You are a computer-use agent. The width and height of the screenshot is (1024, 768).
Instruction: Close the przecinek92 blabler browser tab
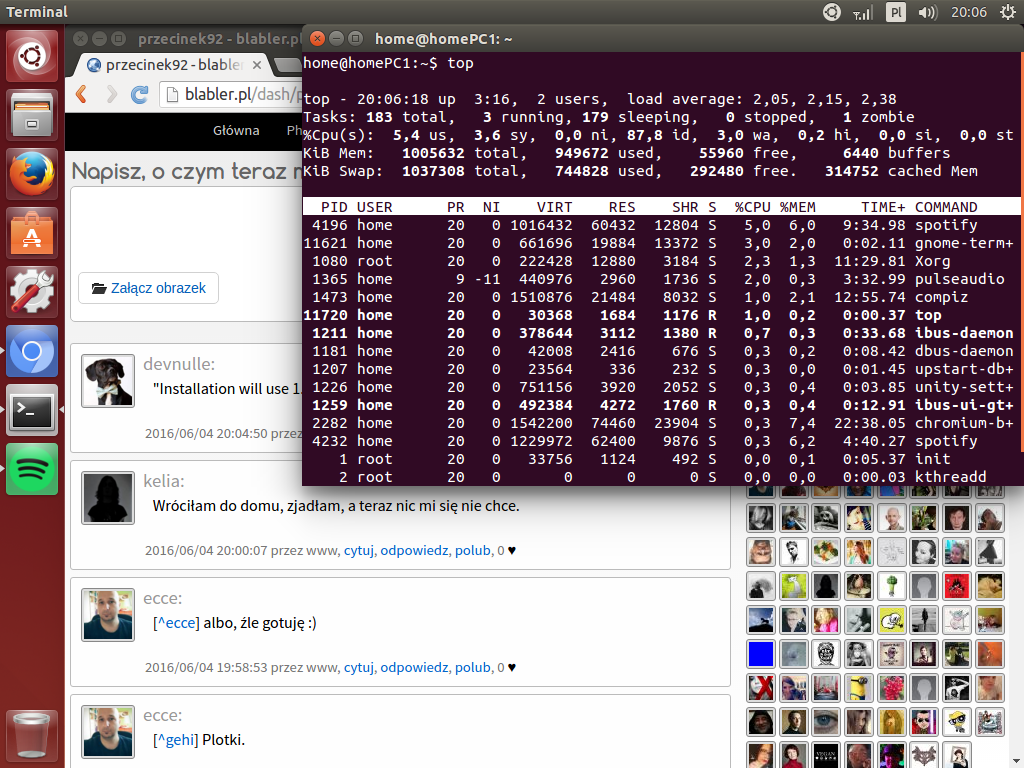[x=257, y=65]
